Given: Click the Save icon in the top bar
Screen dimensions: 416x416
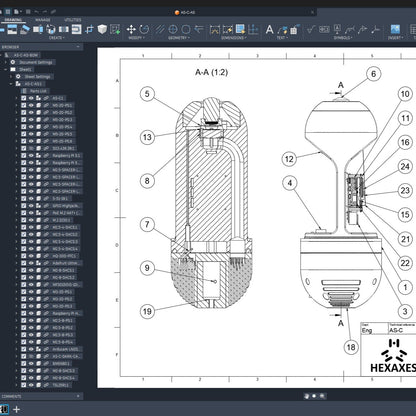Looking at the screenshot, I should pyautogui.click(x=28, y=12).
